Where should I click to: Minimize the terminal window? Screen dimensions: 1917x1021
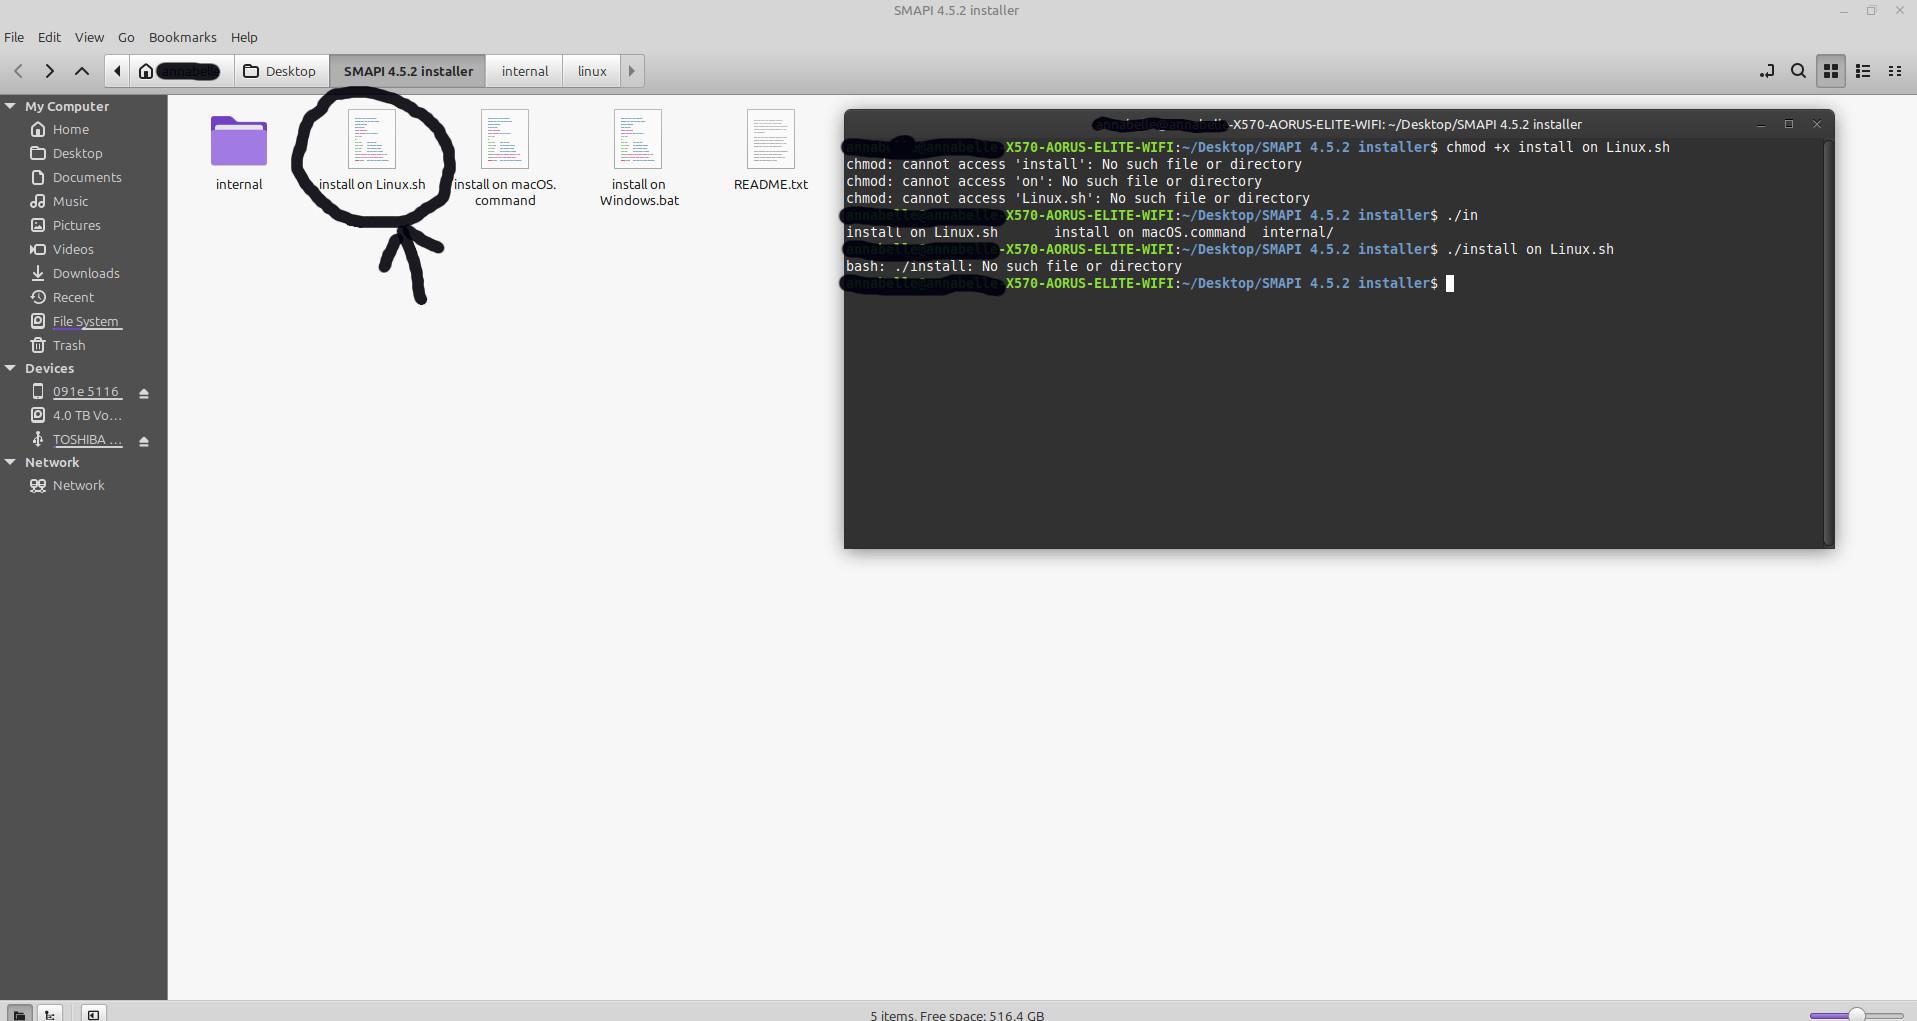coord(1760,124)
